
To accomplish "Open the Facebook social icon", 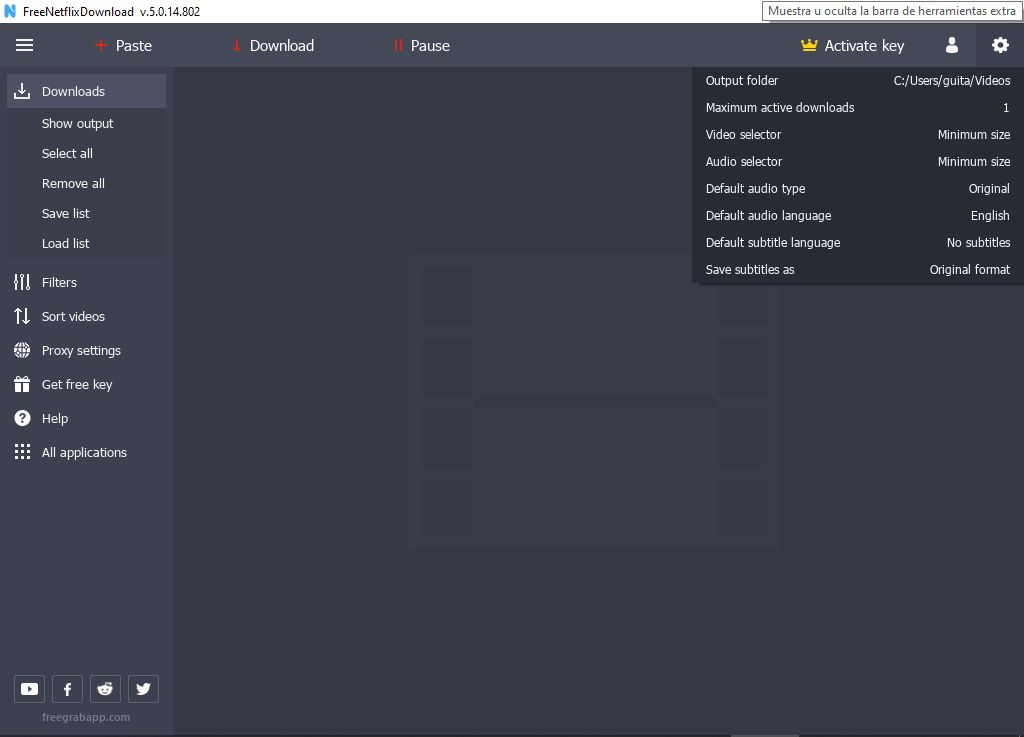I will [67, 688].
